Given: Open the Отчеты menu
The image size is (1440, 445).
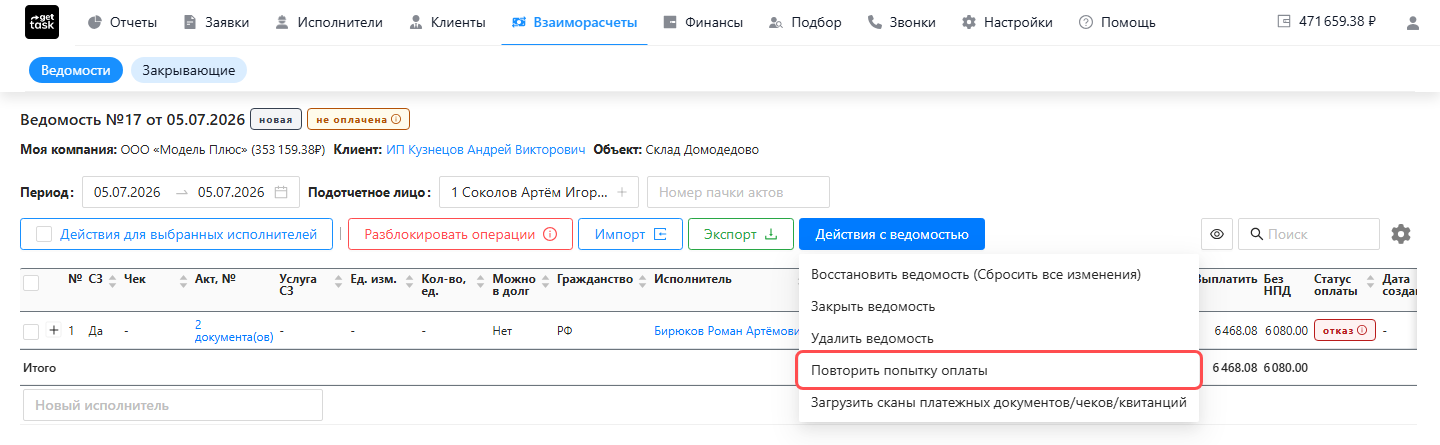Looking at the screenshot, I should 122,22.
